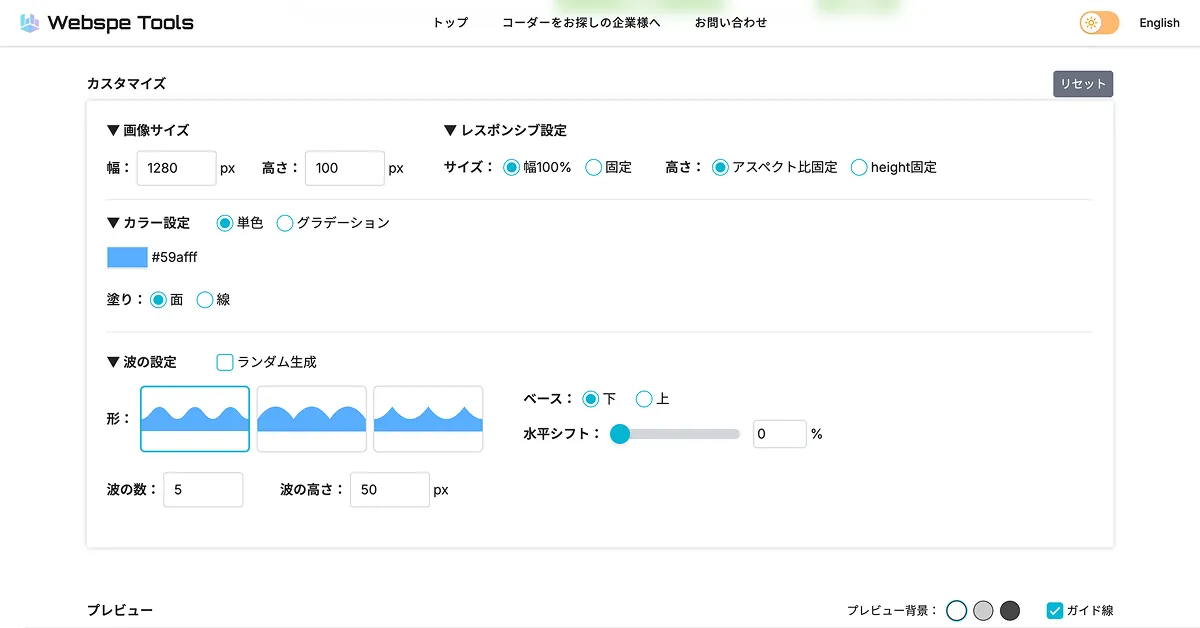Uncheck the ガイド線 checkbox

click(1055, 610)
